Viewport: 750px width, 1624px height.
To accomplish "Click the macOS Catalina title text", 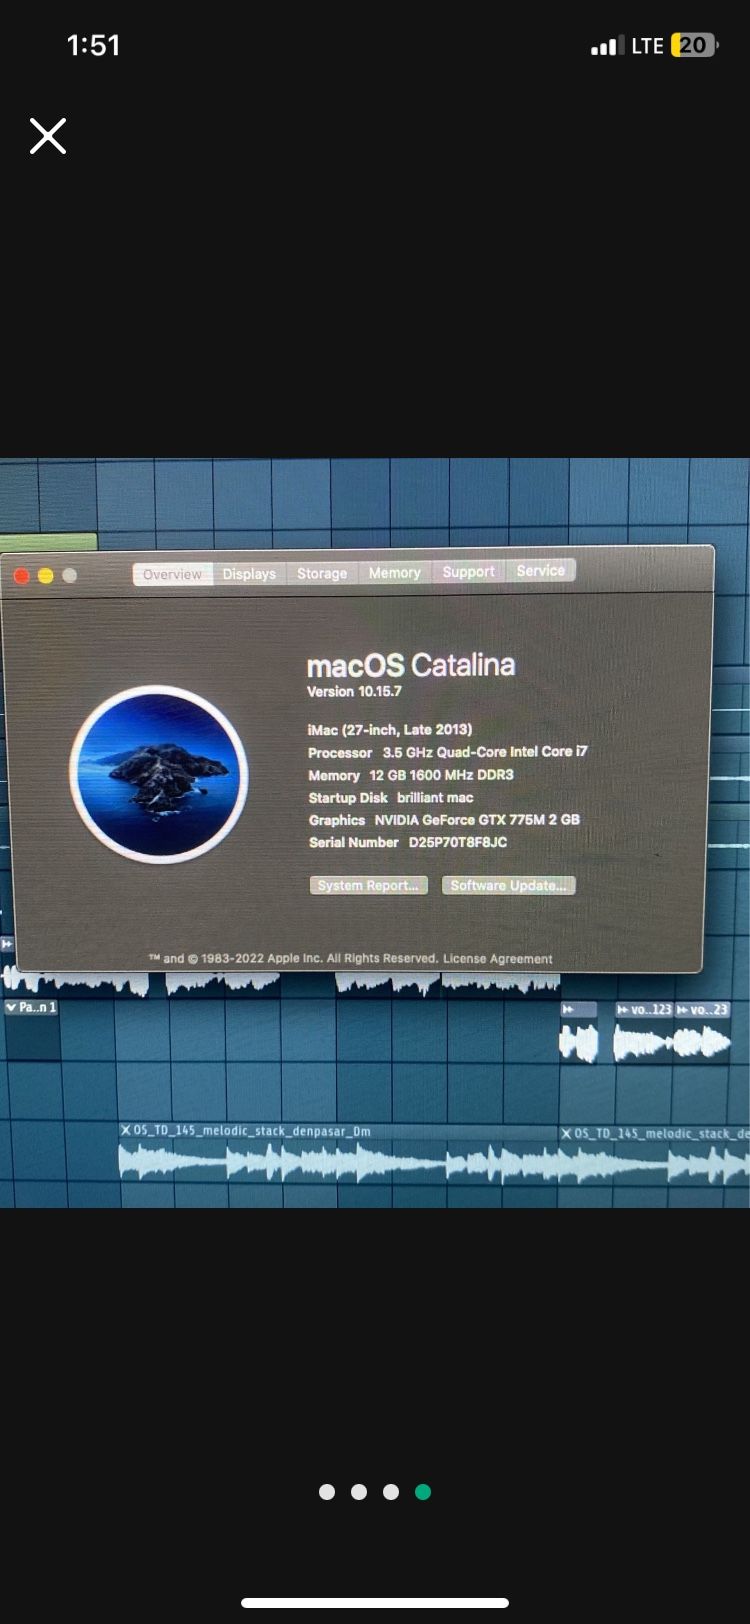I will tap(411, 665).
